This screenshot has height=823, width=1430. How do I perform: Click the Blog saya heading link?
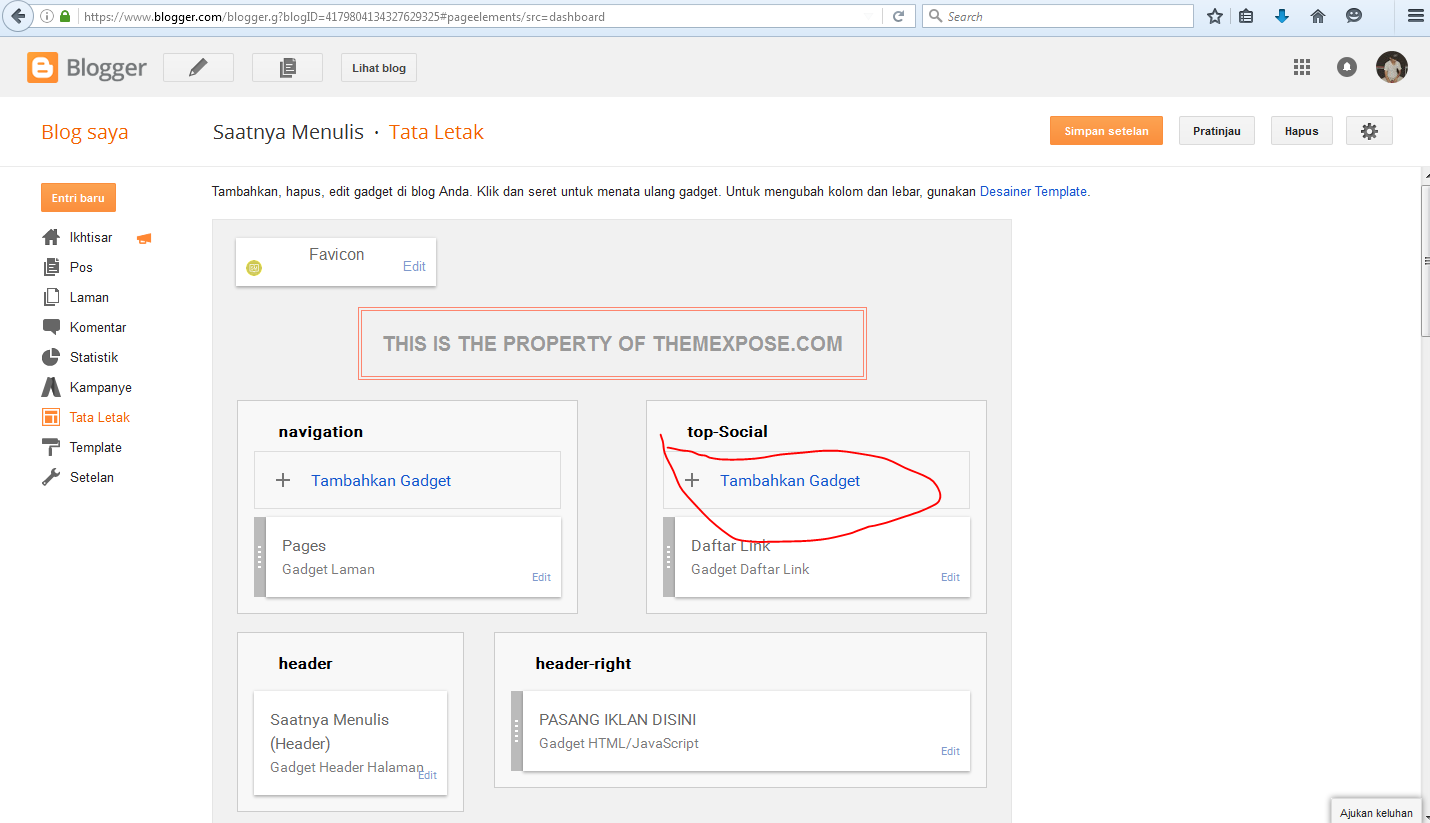(x=85, y=132)
